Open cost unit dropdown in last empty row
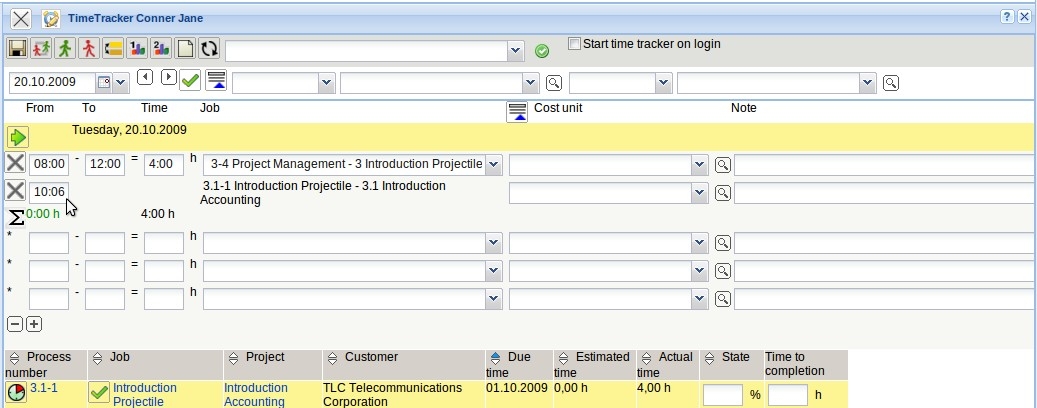 pyautogui.click(x=700, y=299)
